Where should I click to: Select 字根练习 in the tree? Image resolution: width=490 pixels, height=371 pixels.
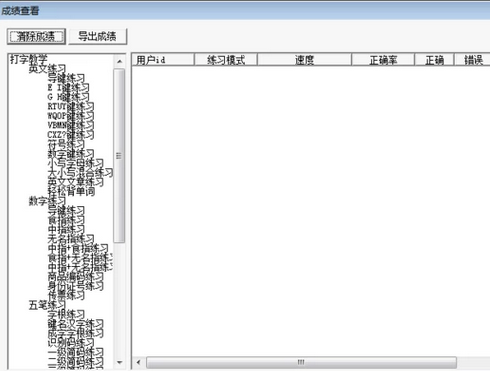[x=66, y=314]
